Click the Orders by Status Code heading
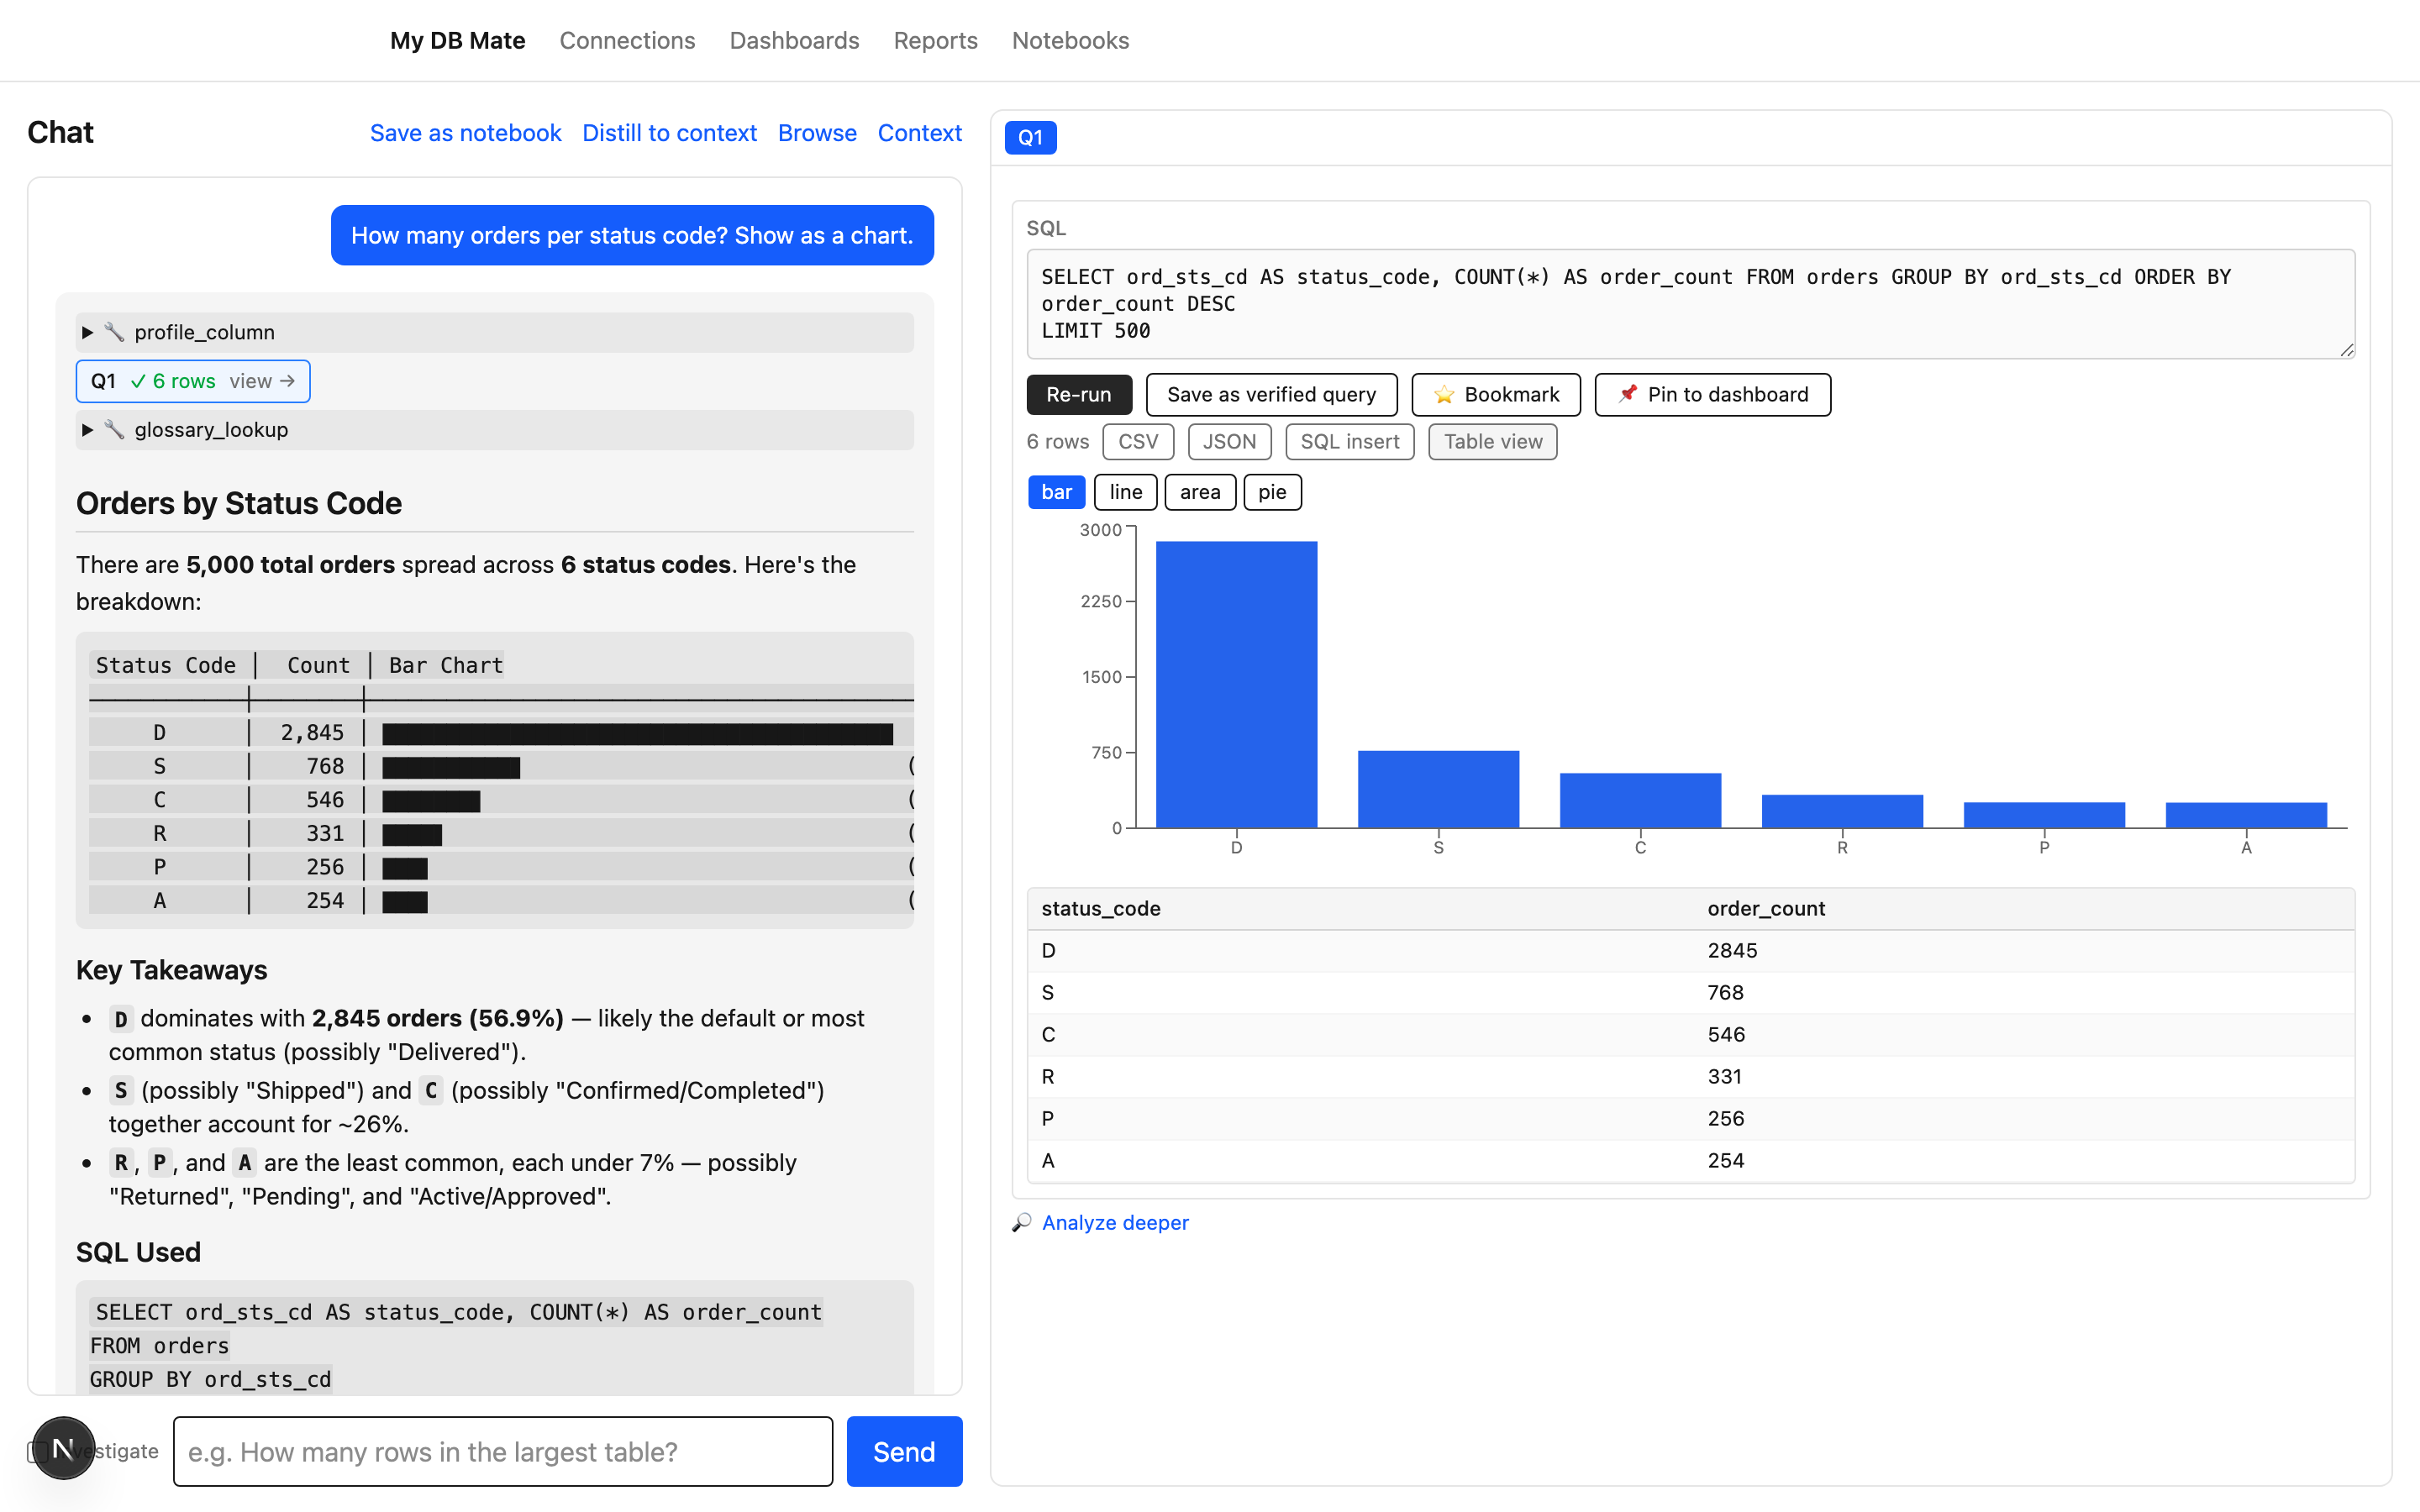The width and height of the screenshot is (2420, 1512). tap(238, 503)
